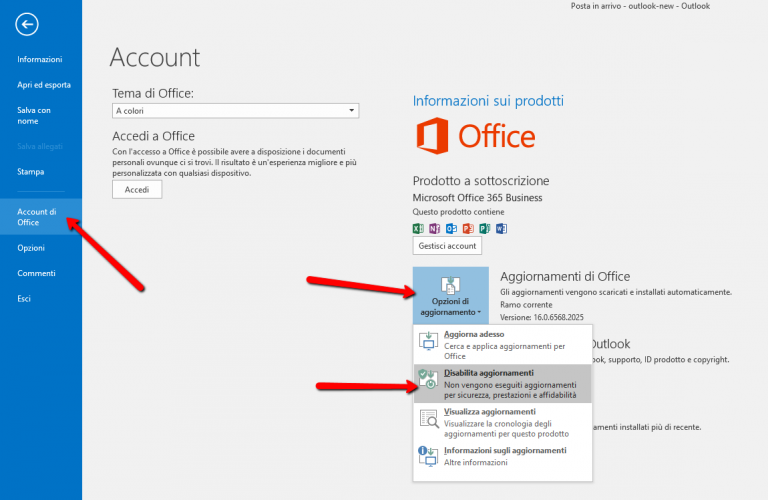Choose Salva con nome in sidebar
The height and width of the screenshot is (500, 768).
[x=34, y=116]
